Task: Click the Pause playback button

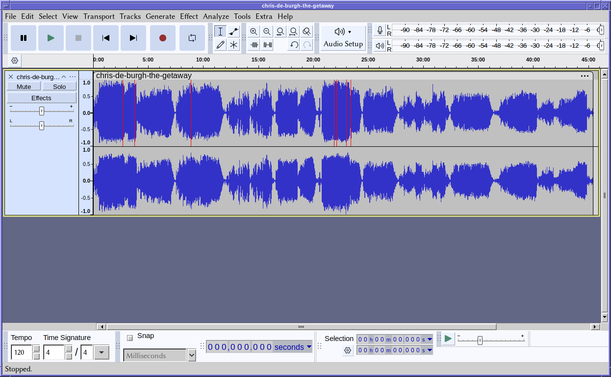Action: point(23,38)
